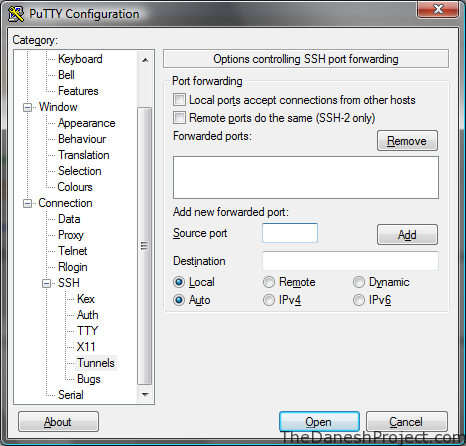
Task: Enable local ports accept connections checkbox
Action: [179, 100]
